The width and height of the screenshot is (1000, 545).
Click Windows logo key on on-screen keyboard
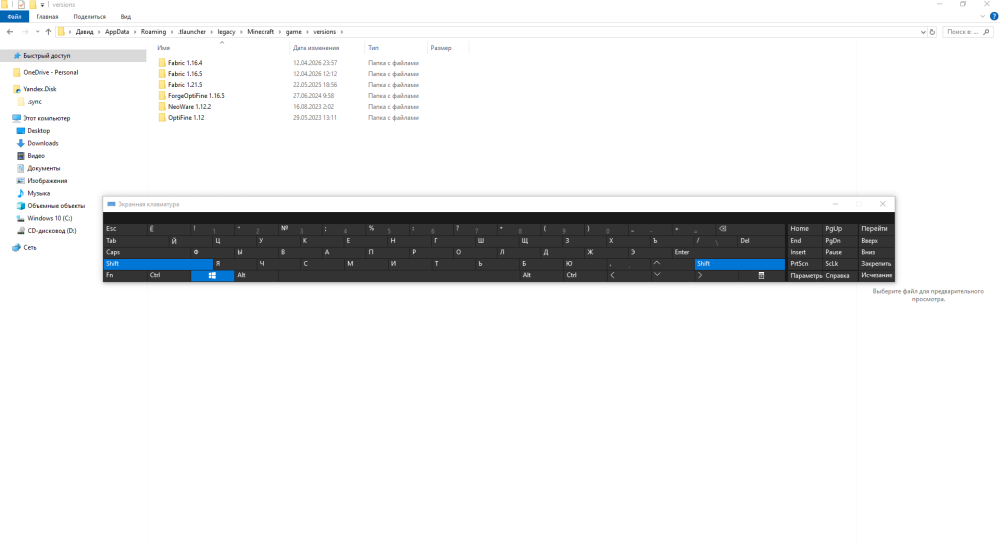tap(212, 275)
